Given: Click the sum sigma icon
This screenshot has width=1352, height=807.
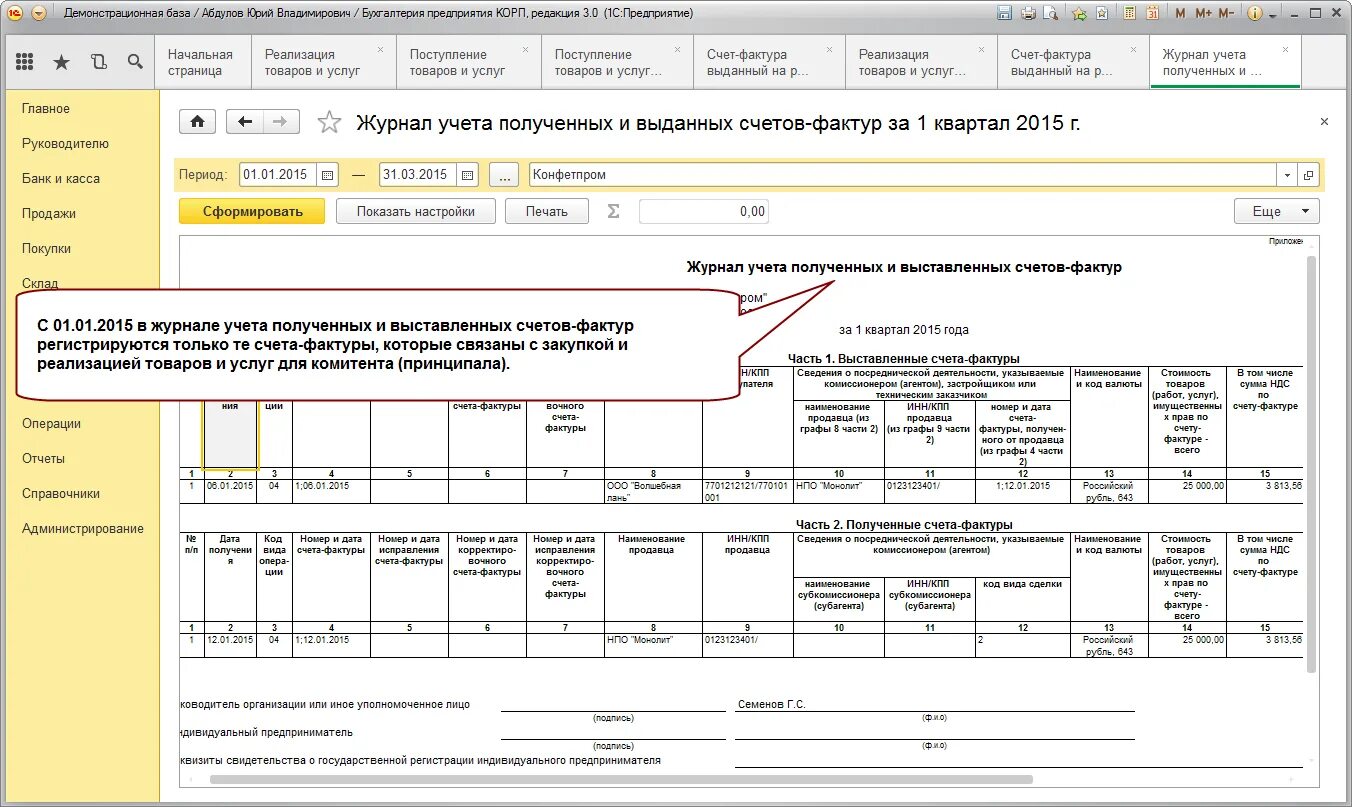Looking at the screenshot, I should 613,211.
